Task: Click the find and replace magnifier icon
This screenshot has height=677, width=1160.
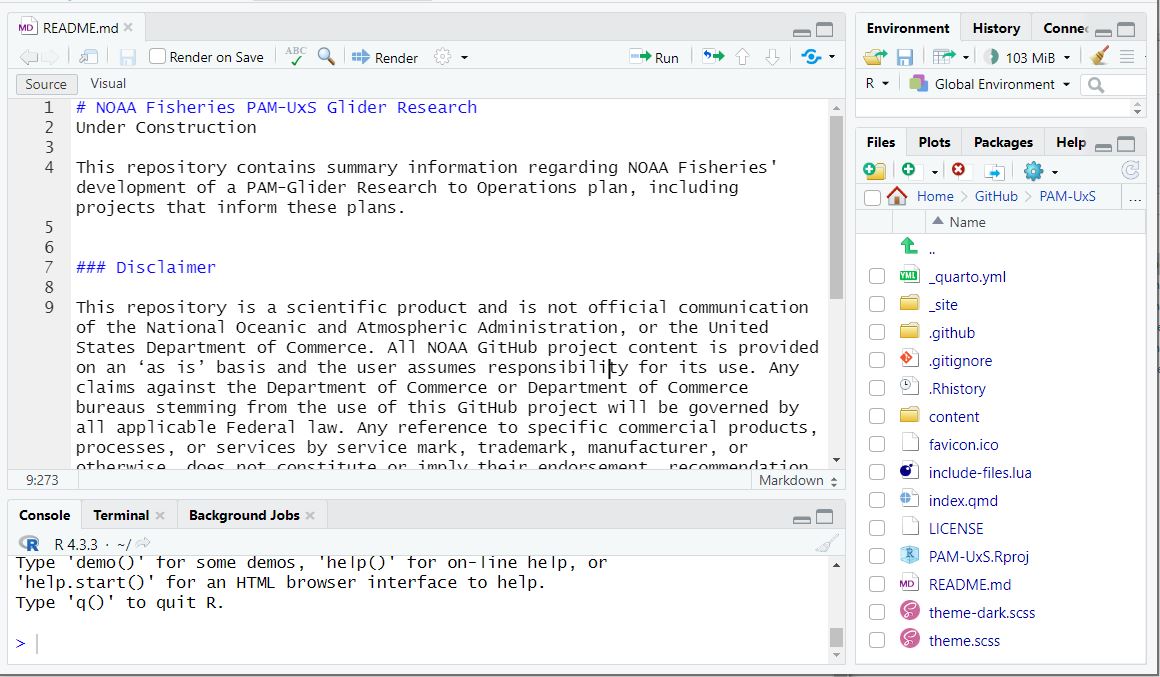Action: coord(326,57)
